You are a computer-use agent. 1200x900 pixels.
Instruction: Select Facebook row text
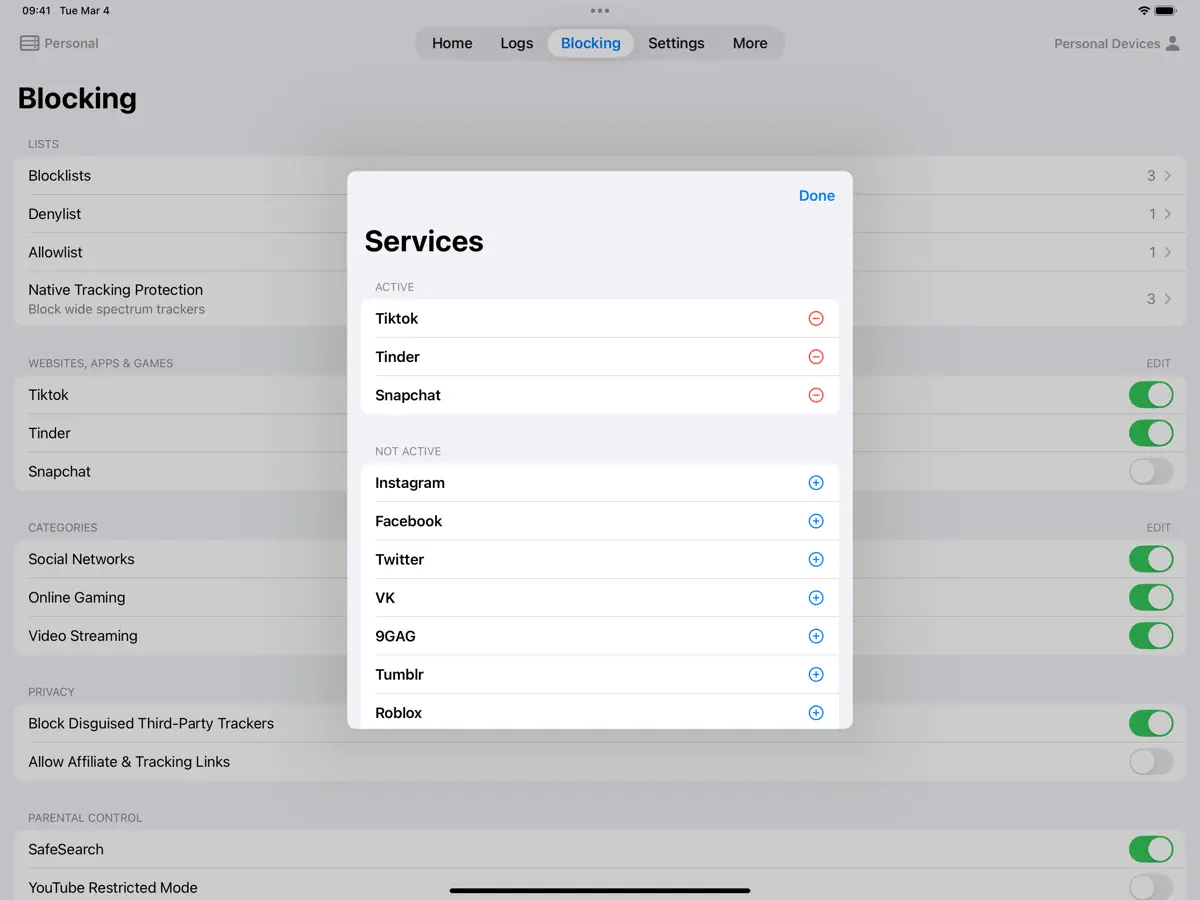(x=408, y=521)
